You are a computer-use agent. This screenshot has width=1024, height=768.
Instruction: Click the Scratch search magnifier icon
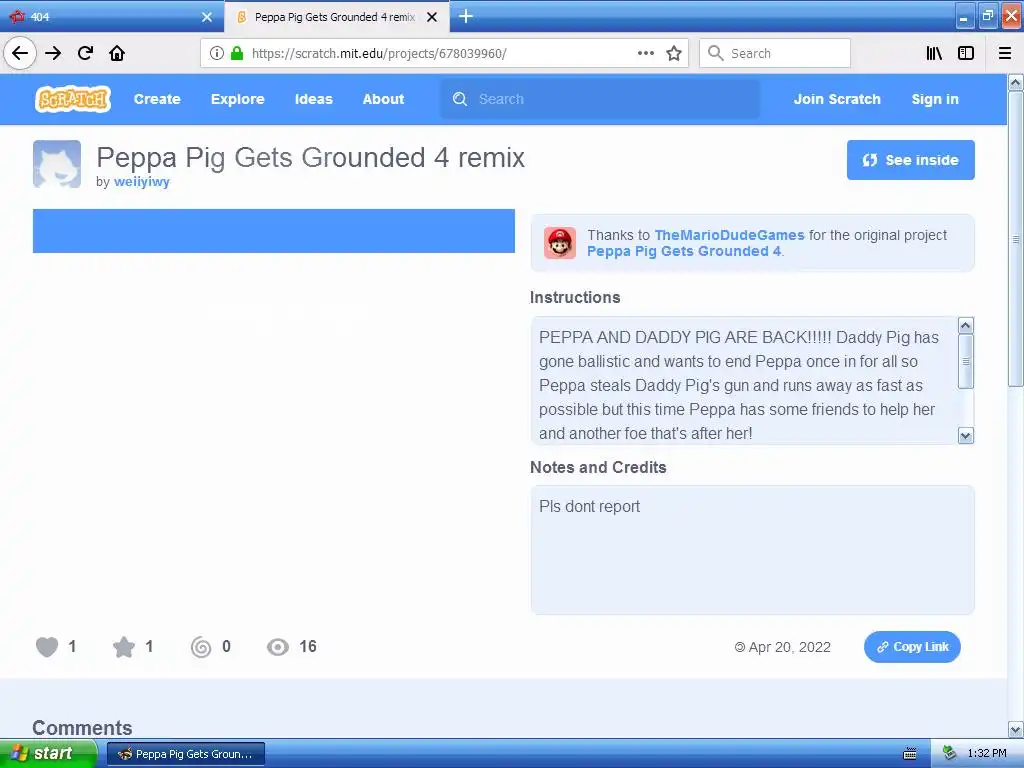(460, 99)
